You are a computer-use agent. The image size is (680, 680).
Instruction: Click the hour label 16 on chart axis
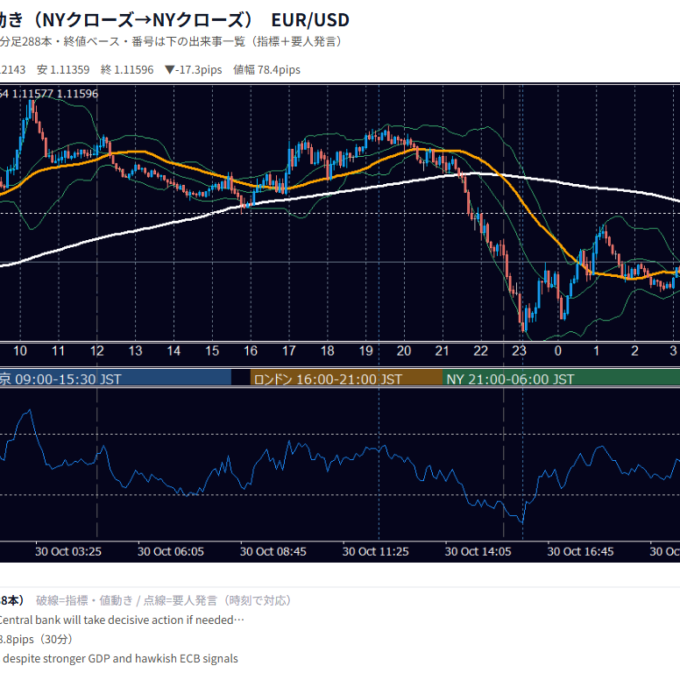(250, 351)
